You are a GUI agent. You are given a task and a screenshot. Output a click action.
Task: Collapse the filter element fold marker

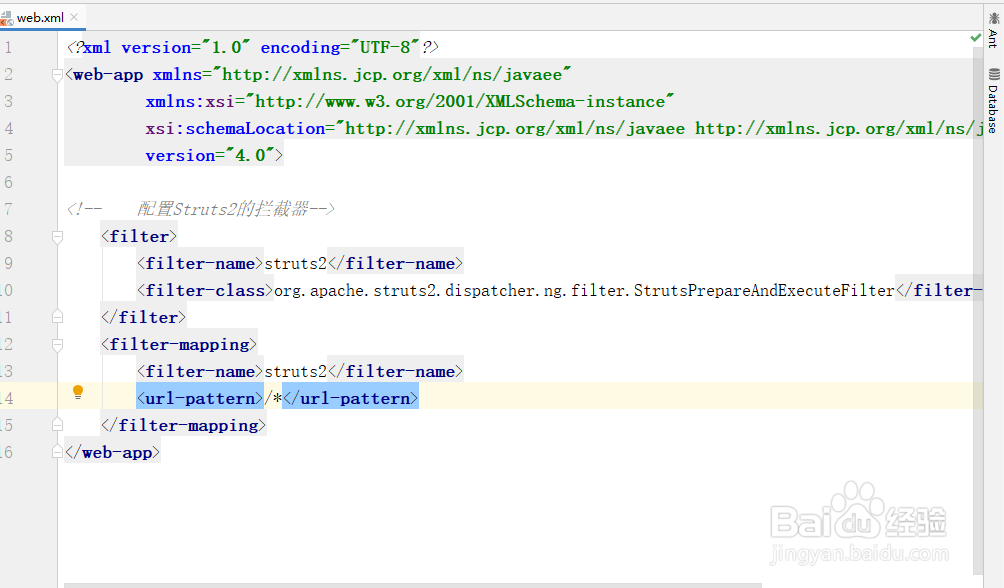click(58, 237)
